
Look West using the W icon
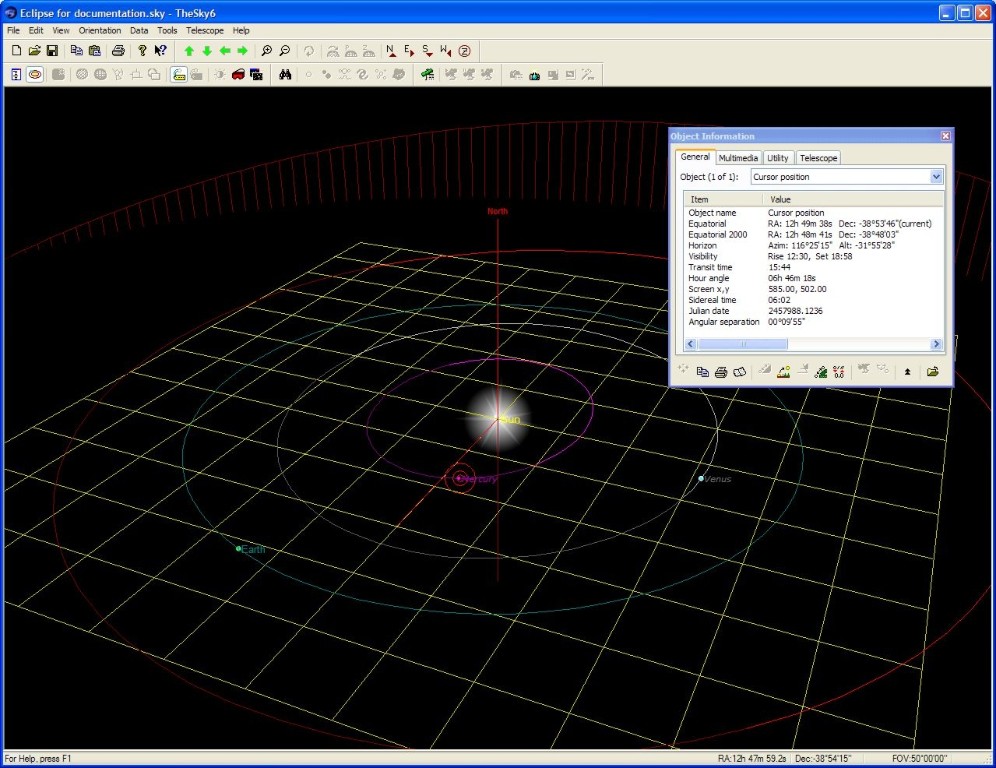click(446, 51)
